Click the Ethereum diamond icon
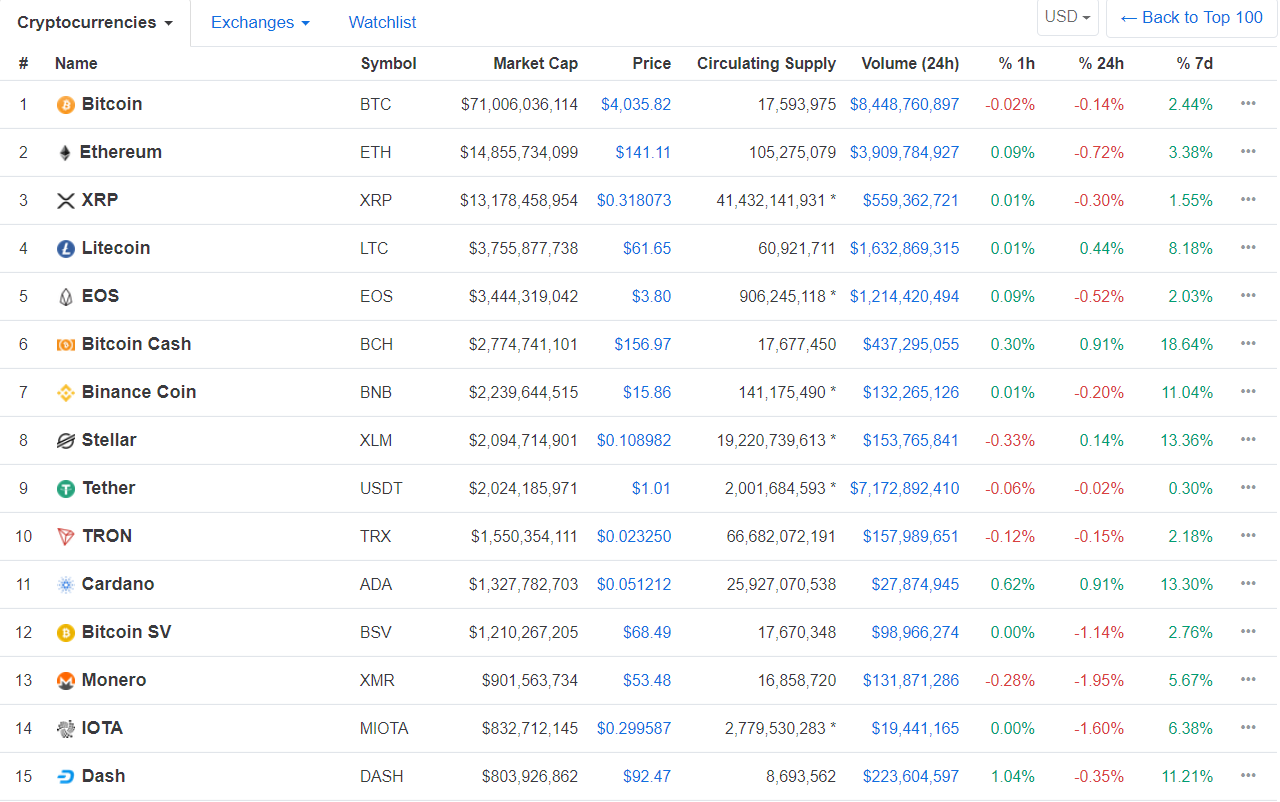The image size is (1280, 802). tap(64, 152)
